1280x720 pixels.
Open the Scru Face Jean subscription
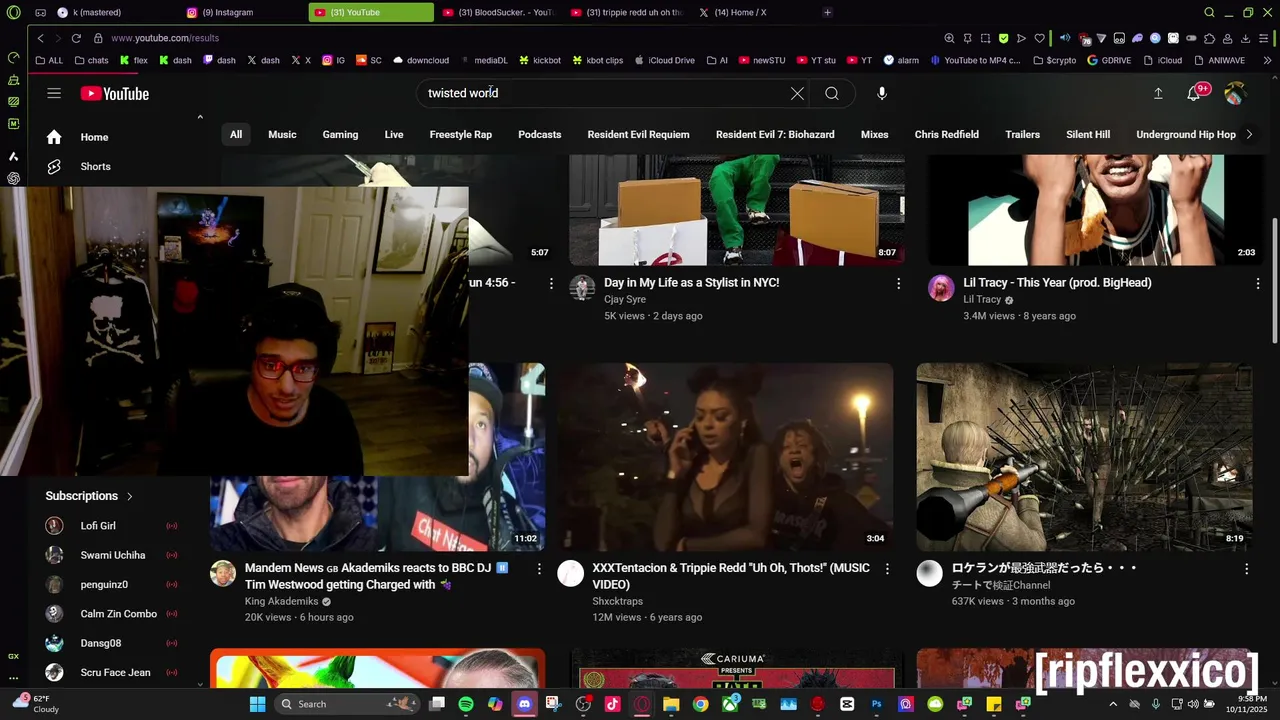[115, 673]
